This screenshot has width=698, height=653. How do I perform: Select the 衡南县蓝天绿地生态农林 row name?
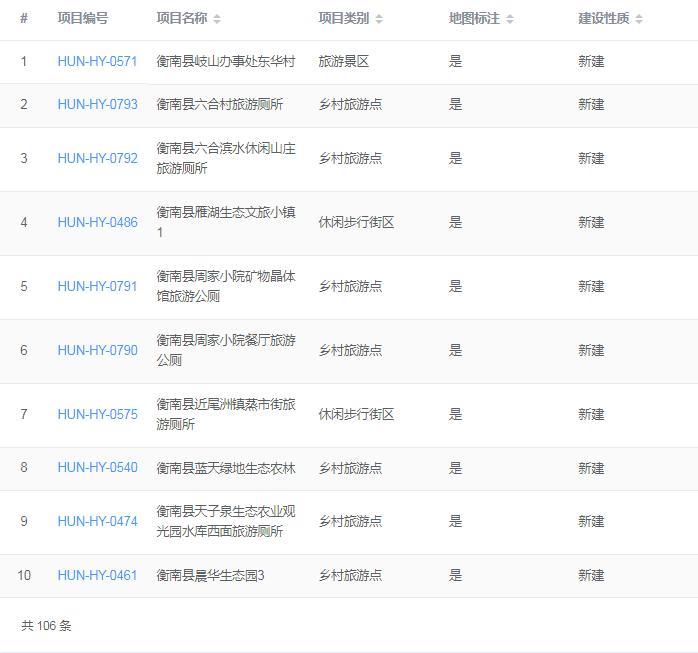tap(226, 468)
